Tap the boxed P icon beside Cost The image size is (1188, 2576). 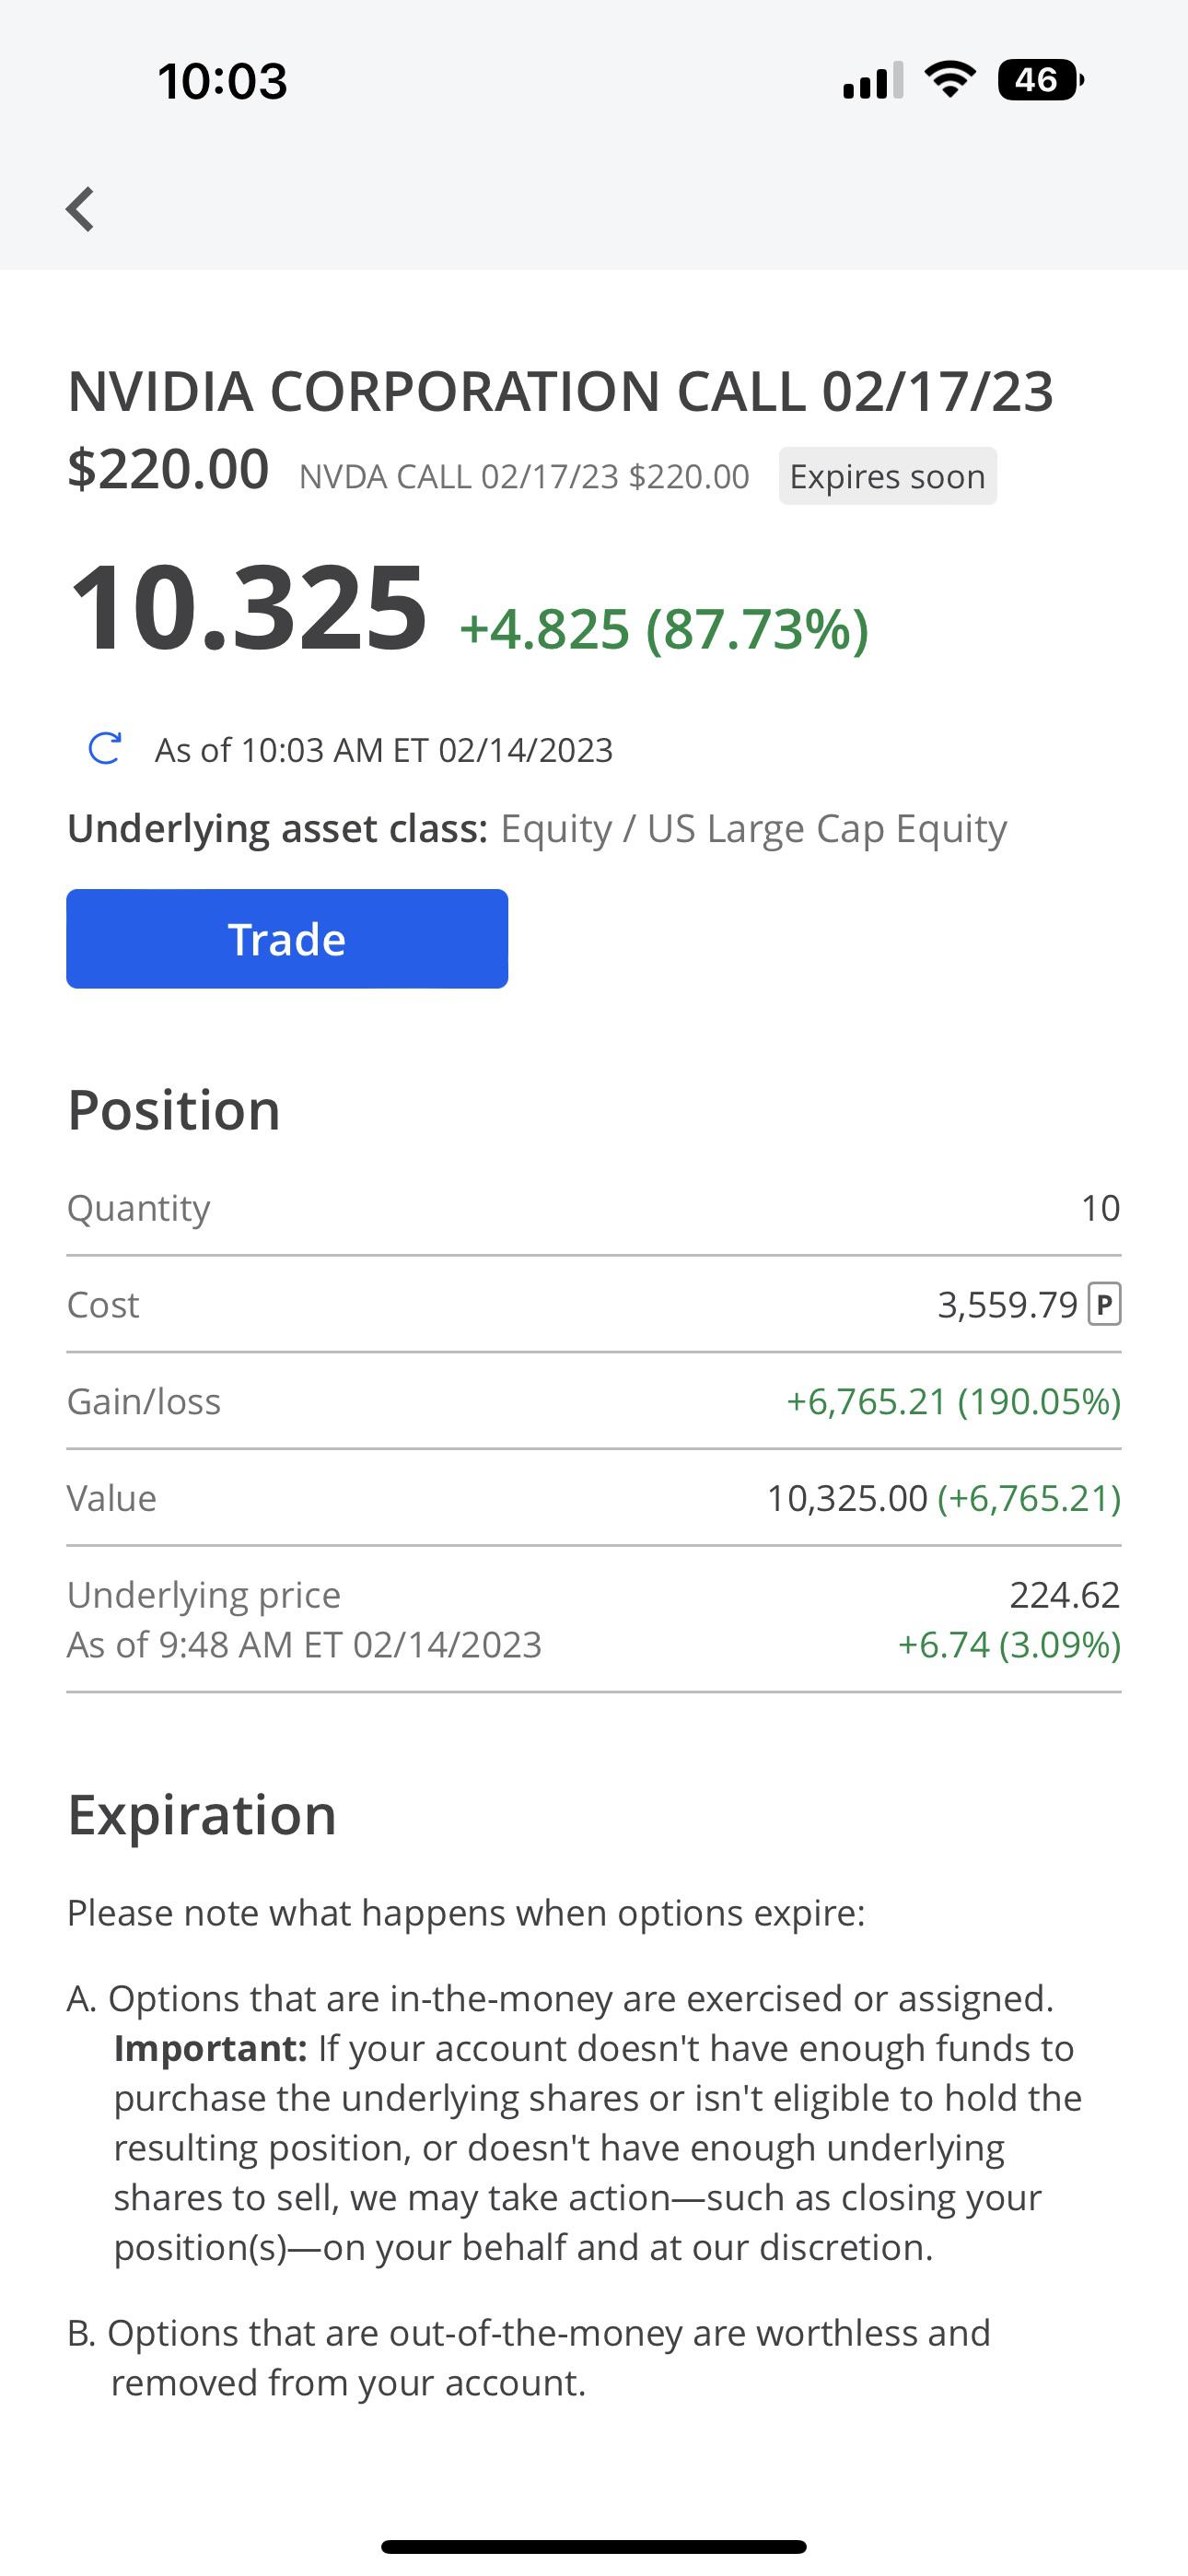click(1104, 1304)
